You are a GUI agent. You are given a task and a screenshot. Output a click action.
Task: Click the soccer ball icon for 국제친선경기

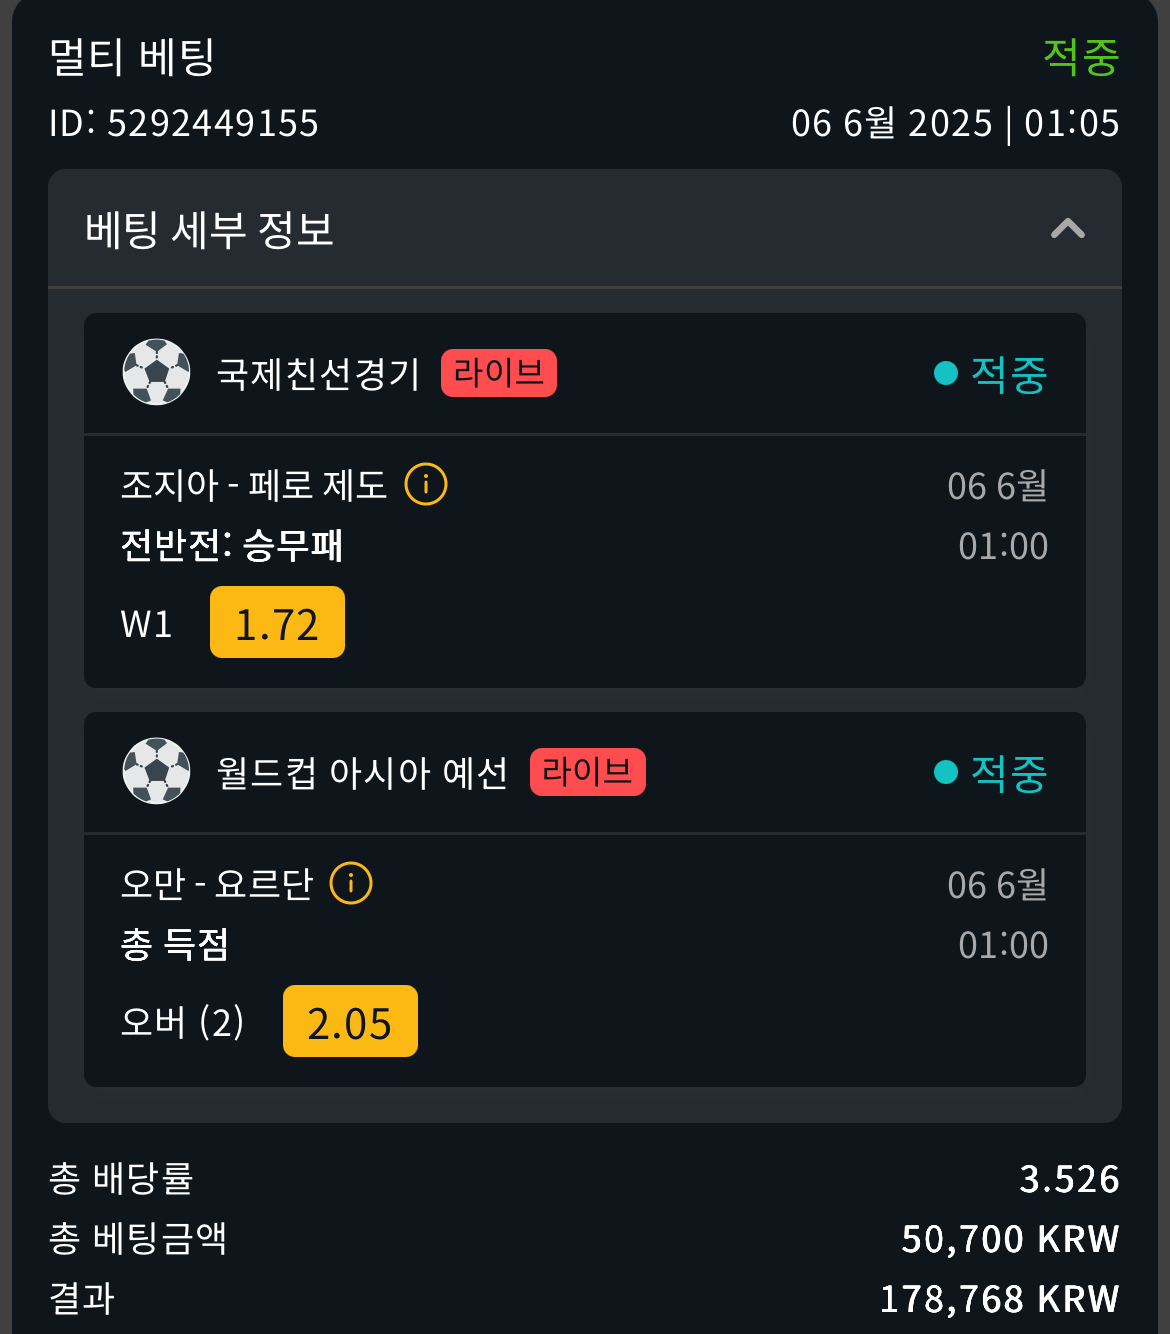(x=156, y=372)
